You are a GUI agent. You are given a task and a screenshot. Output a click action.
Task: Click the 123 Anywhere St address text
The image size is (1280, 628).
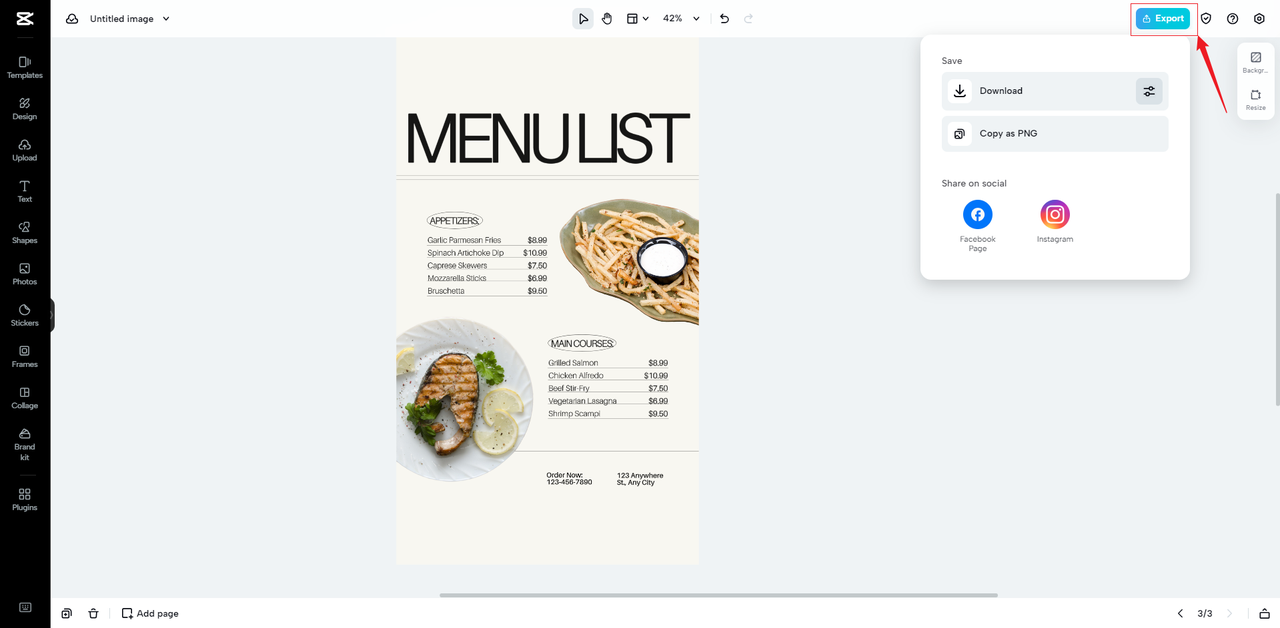pyautogui.click(x=640, y=479)
